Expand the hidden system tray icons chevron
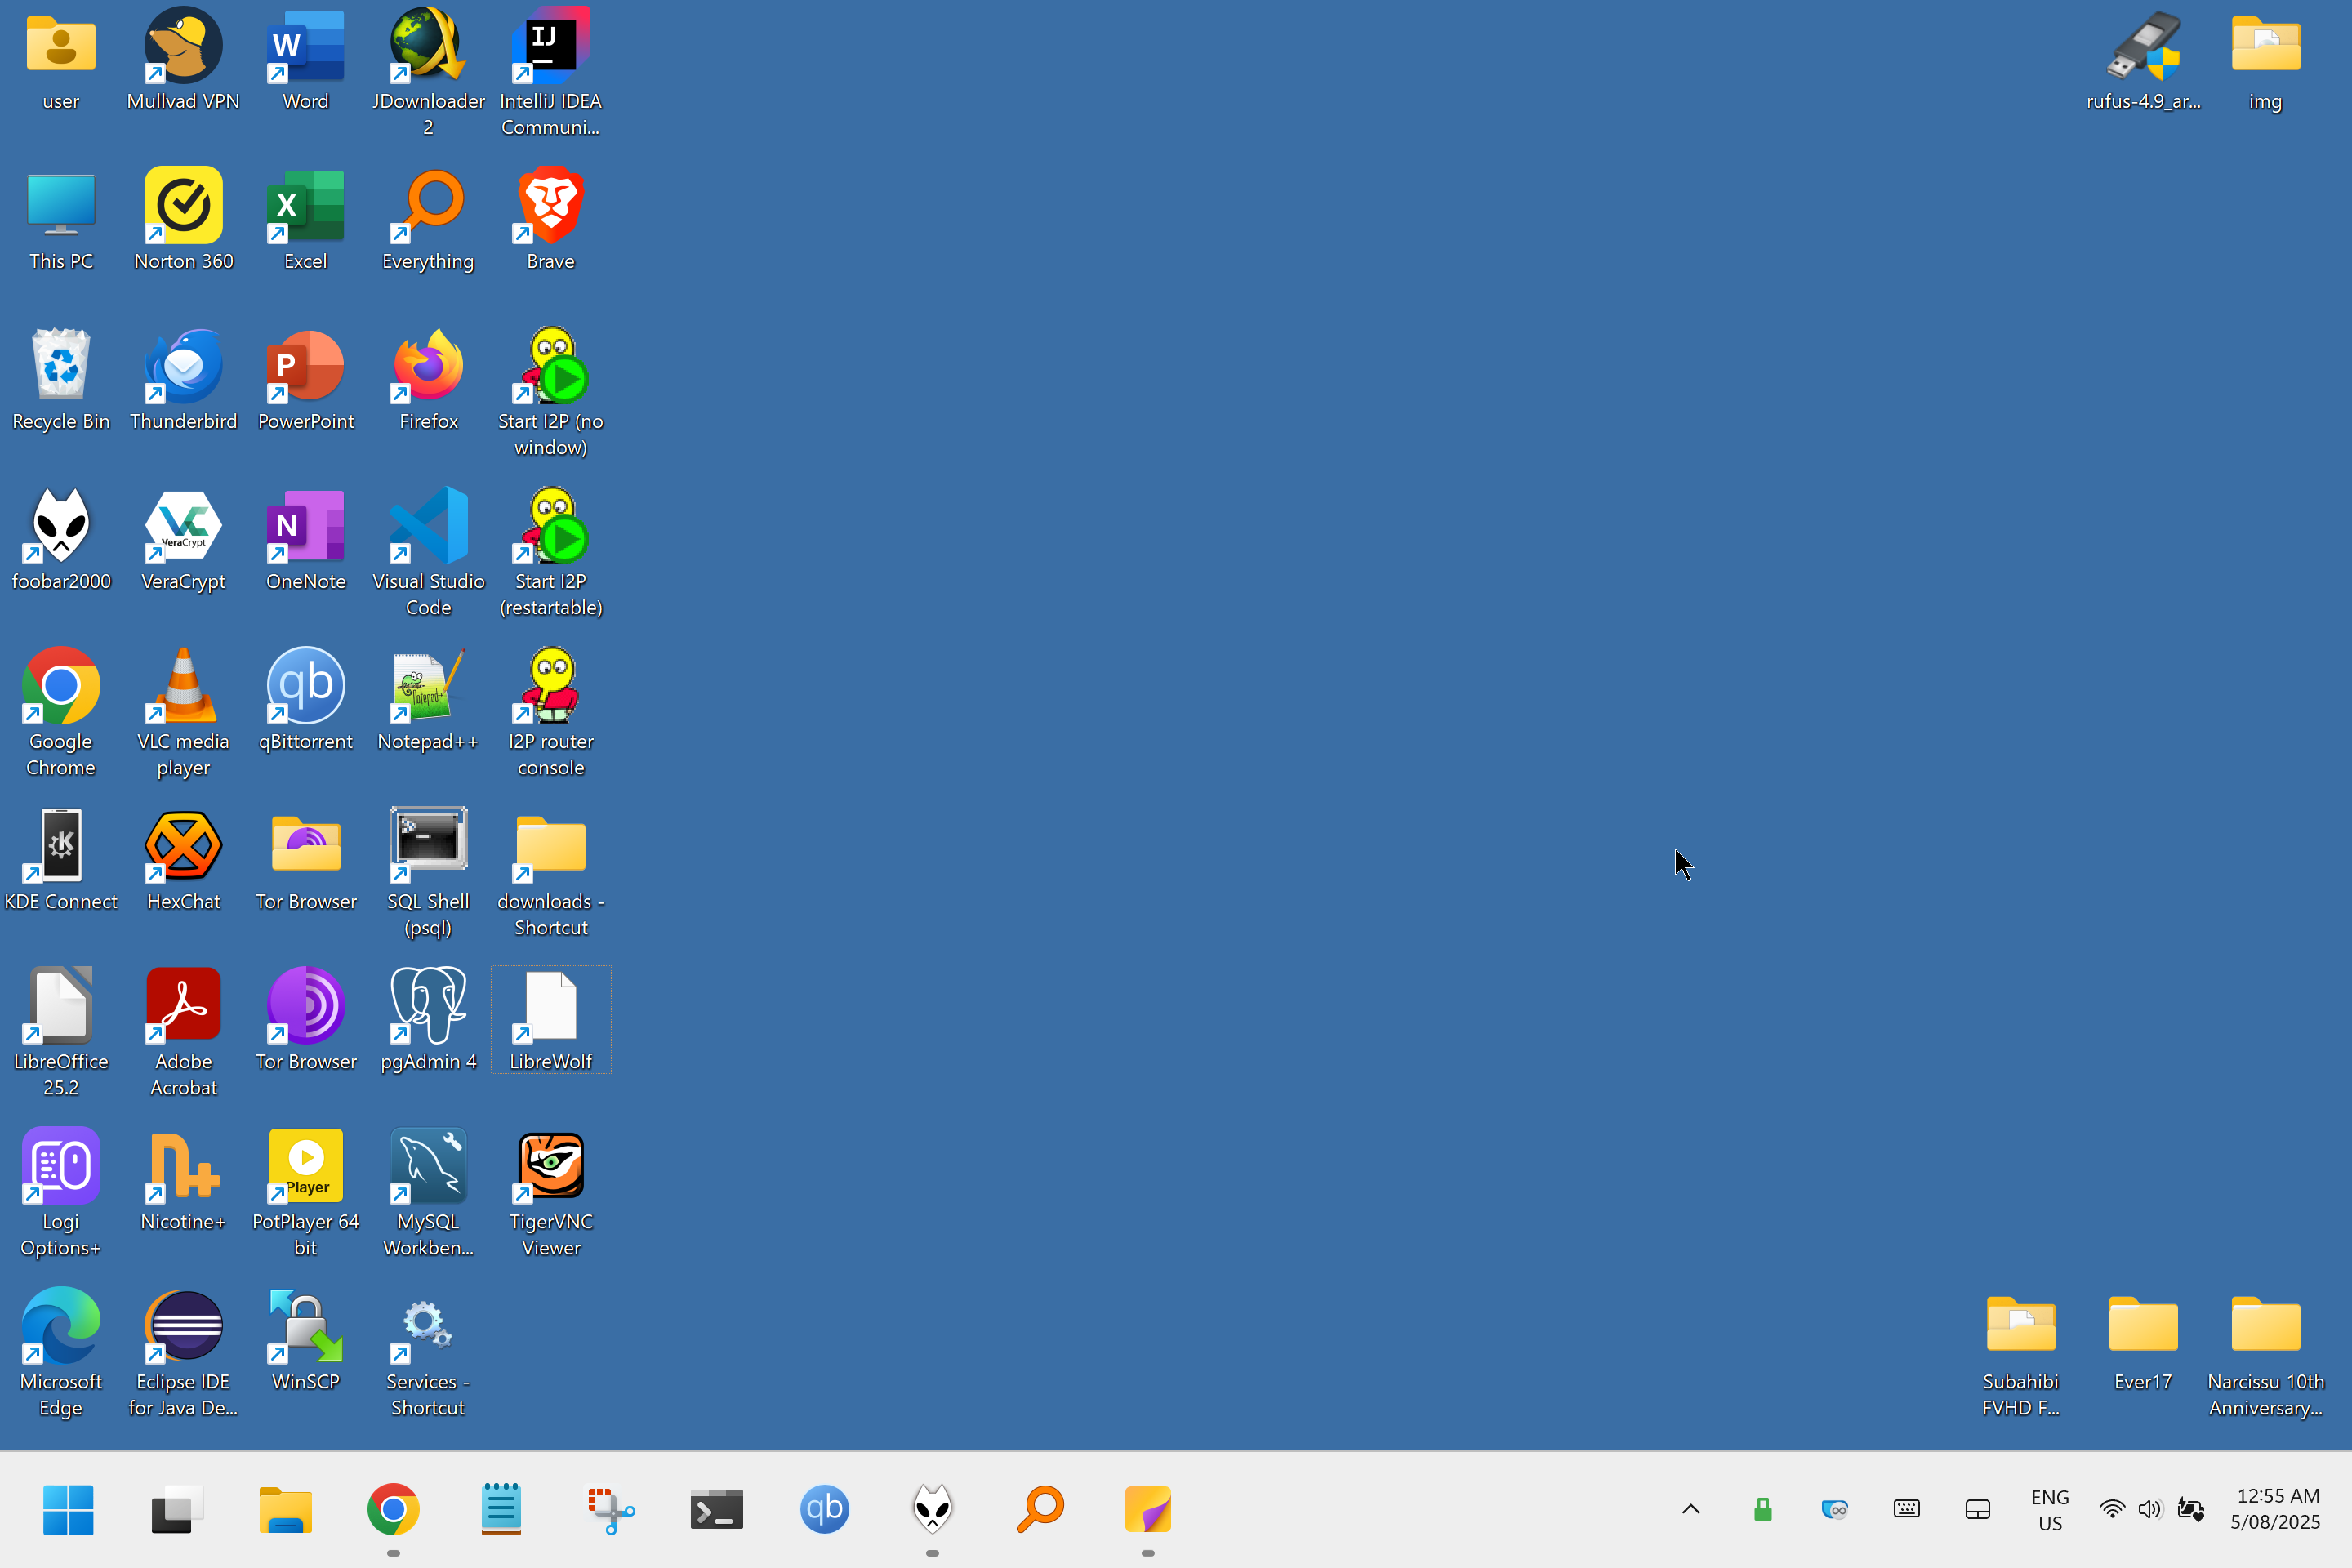 coord(1690,1509)
